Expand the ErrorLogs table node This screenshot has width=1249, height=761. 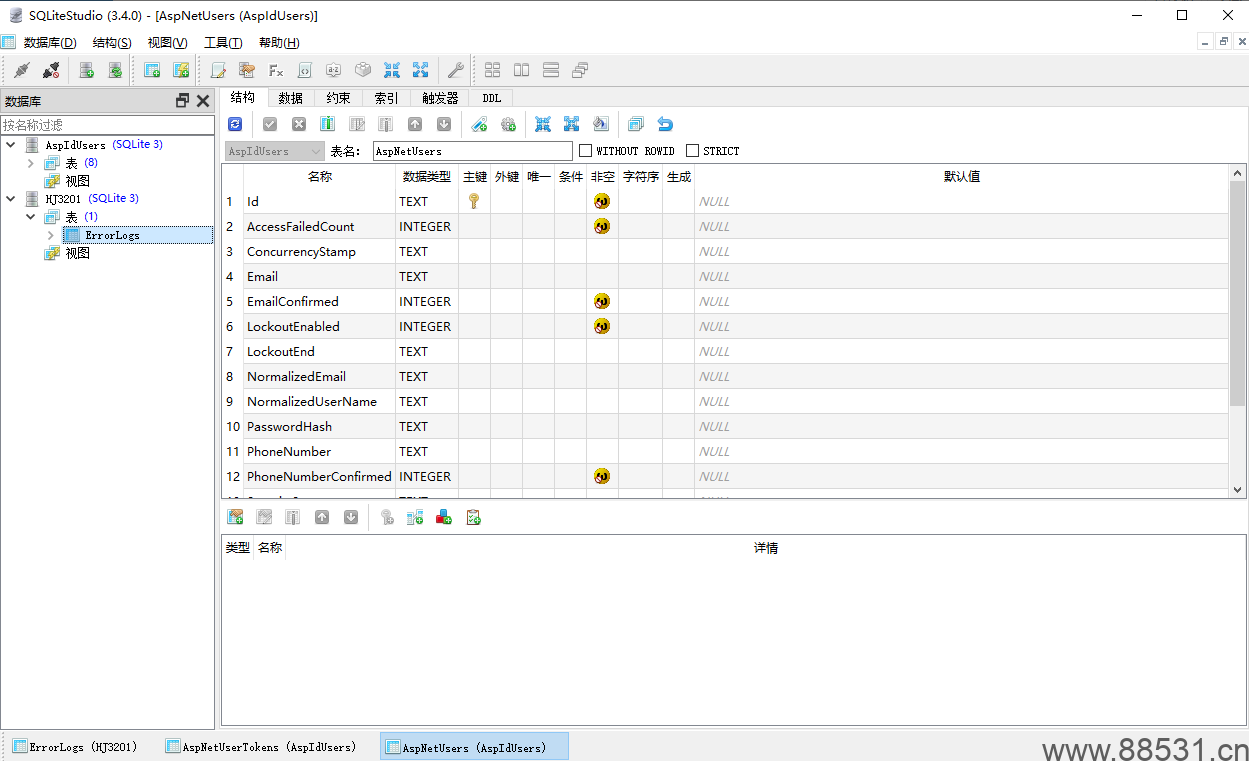pyautogui.click(x=51, y=235)
